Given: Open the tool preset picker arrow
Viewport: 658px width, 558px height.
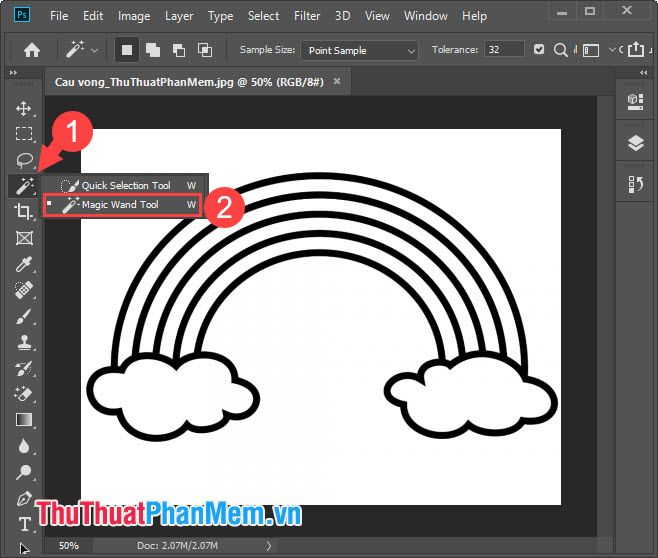Looking at the screenshot, I should [x=95, y=50].
